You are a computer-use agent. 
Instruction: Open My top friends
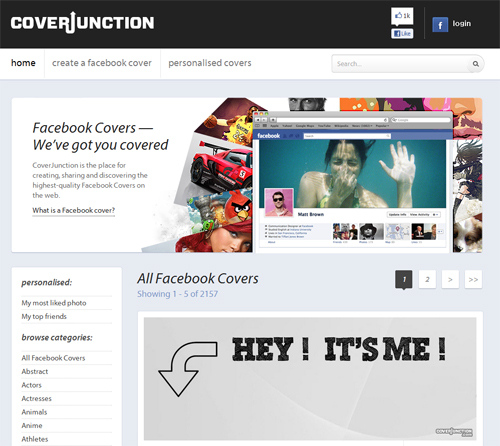click(x=44, y=316)
